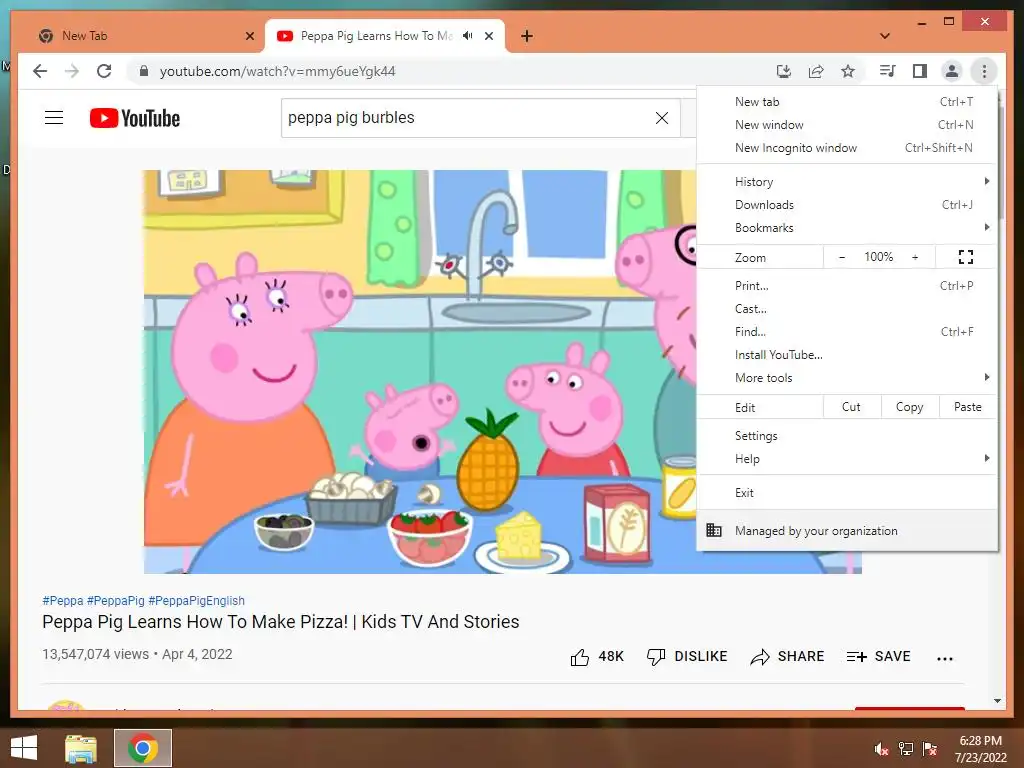Click the SHARE button under the video

click(787, 656)
